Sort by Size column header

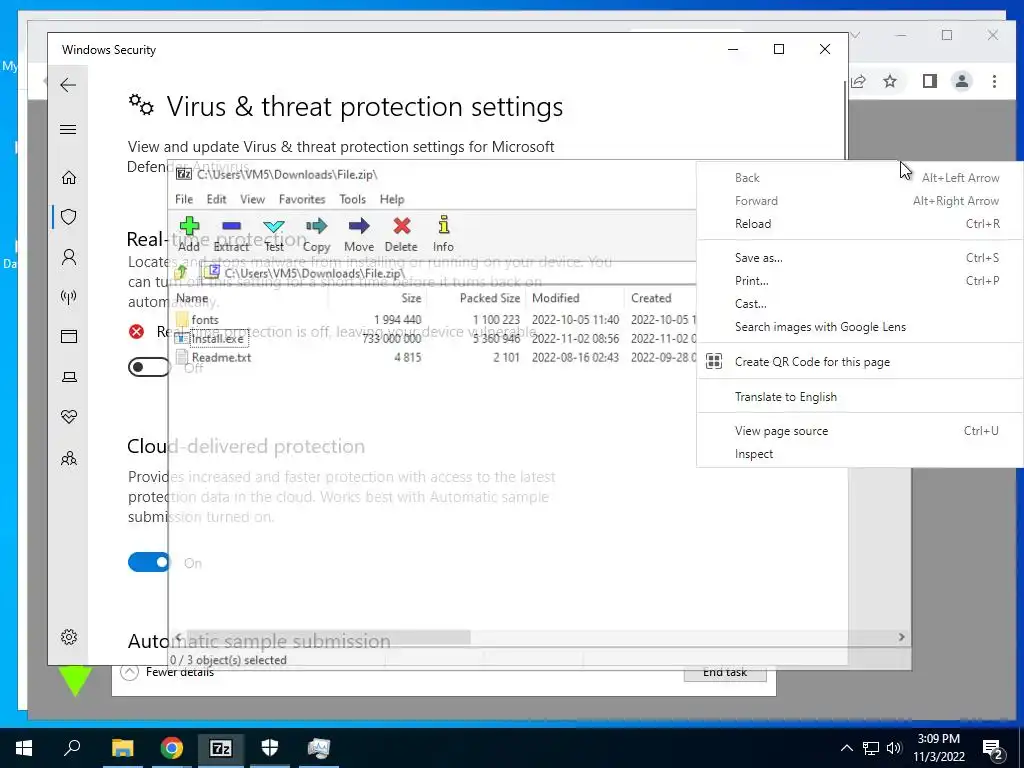click(377, 298)
